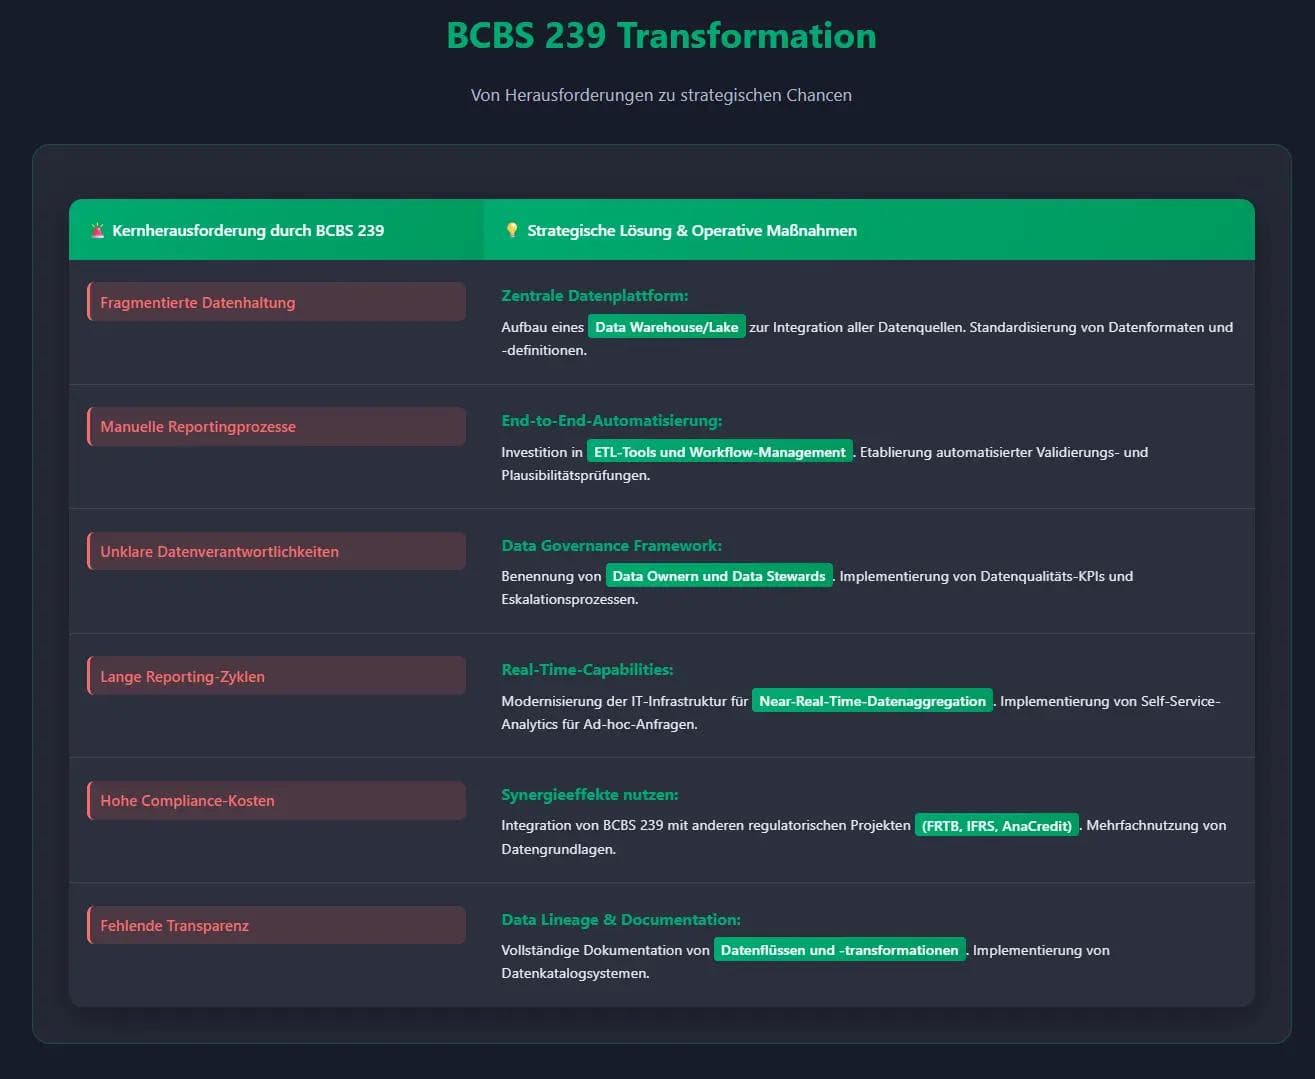The width and height of the screenshot is (1315, 1079).
Task: Click the Synergieeffekte nutzen heading
Action: (x=589, y=795)
